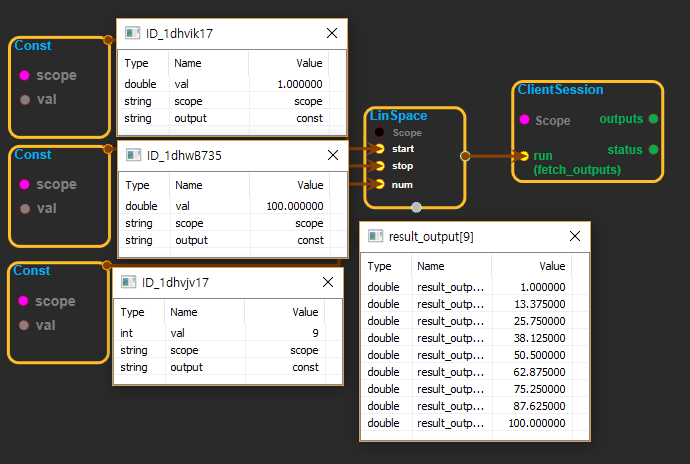The height and width of the screenshot is (464, 690).
Task: Click the gray val port on the middle Const node
Action: click(x=25, y=208)
